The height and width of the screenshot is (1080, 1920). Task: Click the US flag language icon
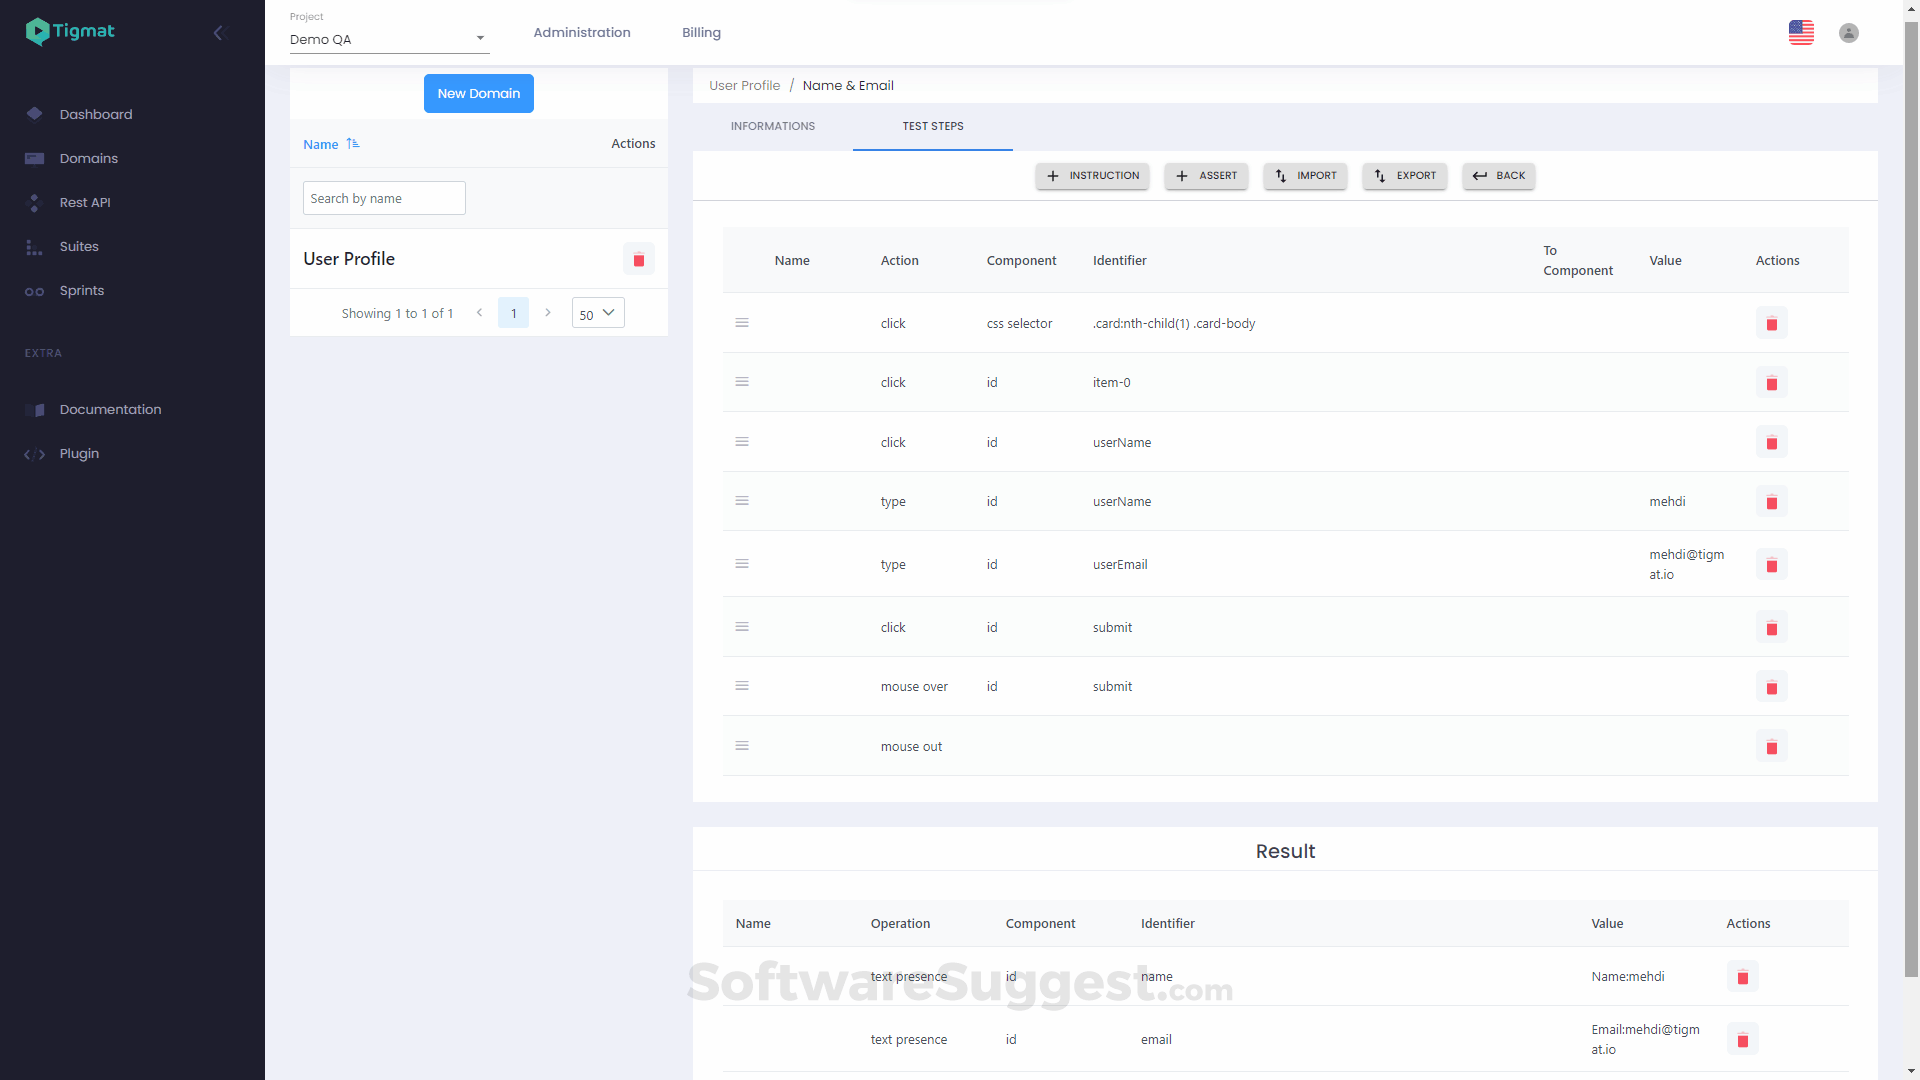tap(1801, 33)
